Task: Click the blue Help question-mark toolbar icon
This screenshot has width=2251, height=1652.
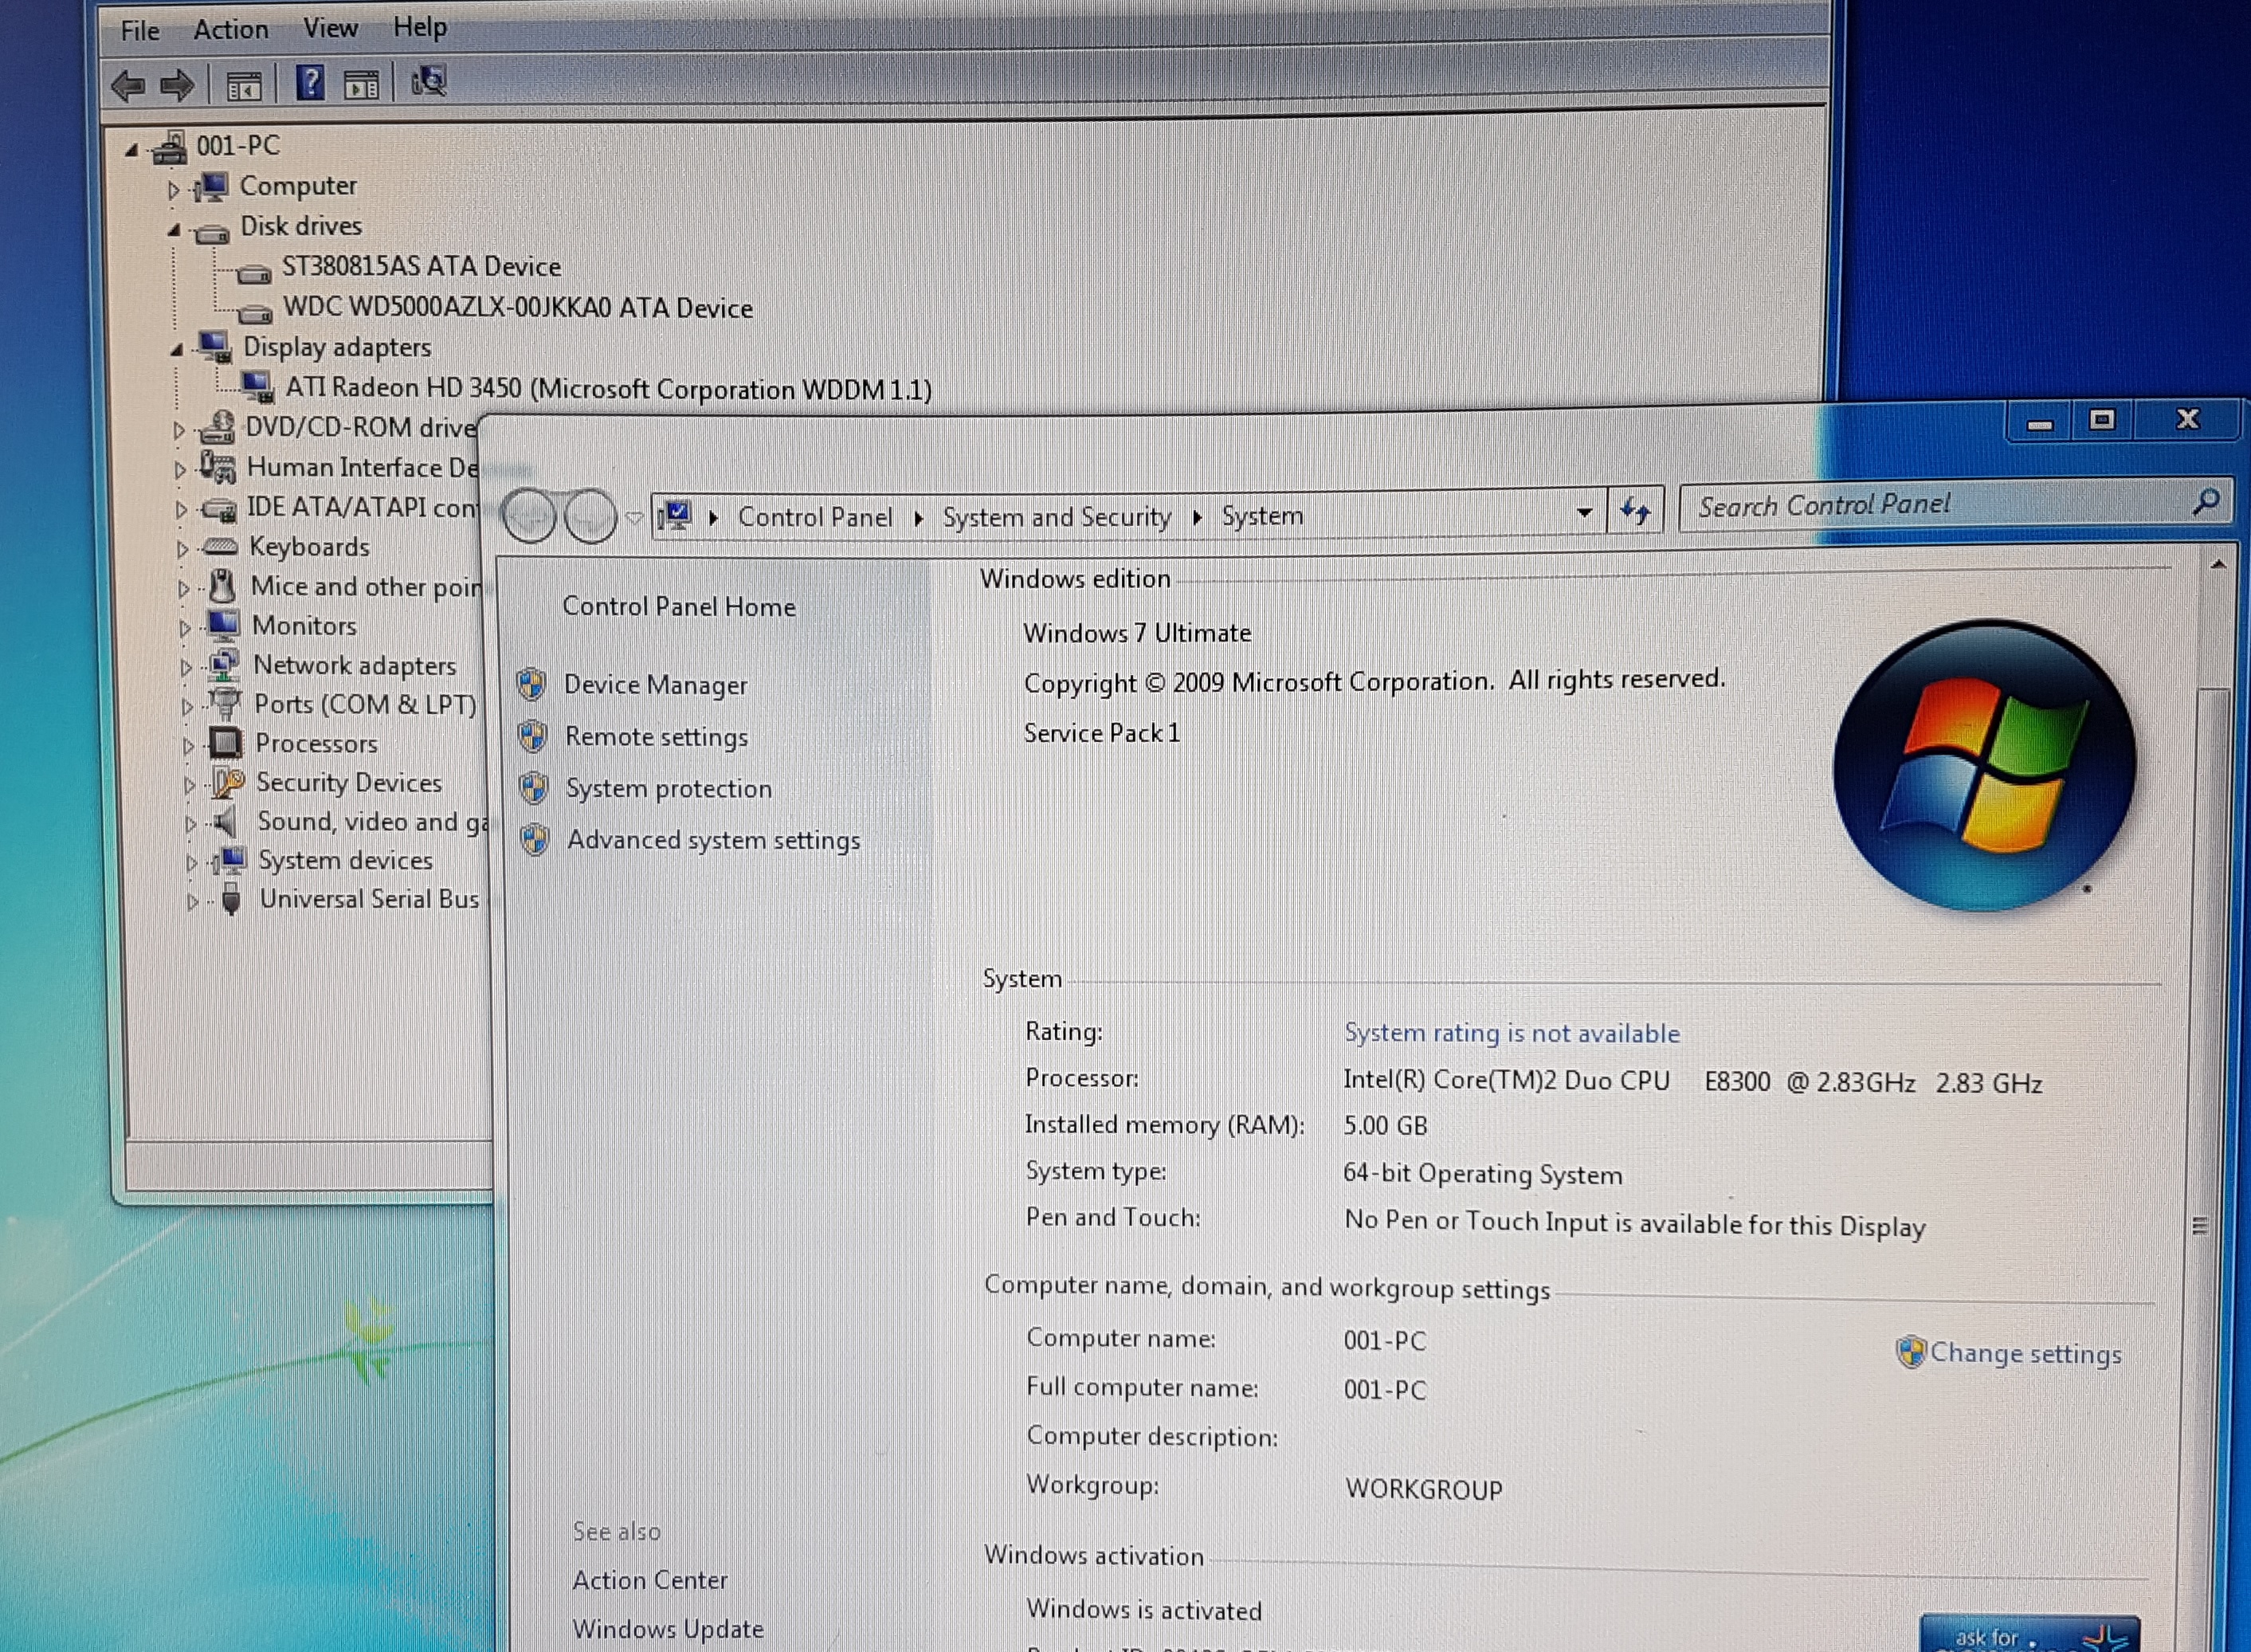Action: coord(310,83)
